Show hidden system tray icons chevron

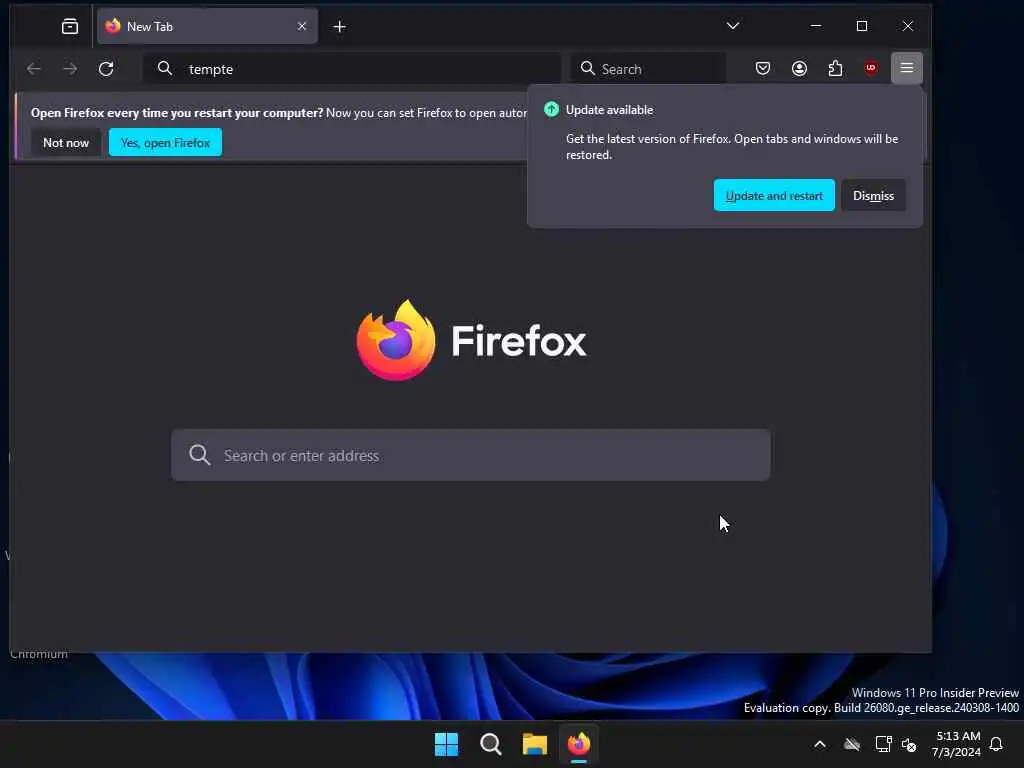coord(820,744)
